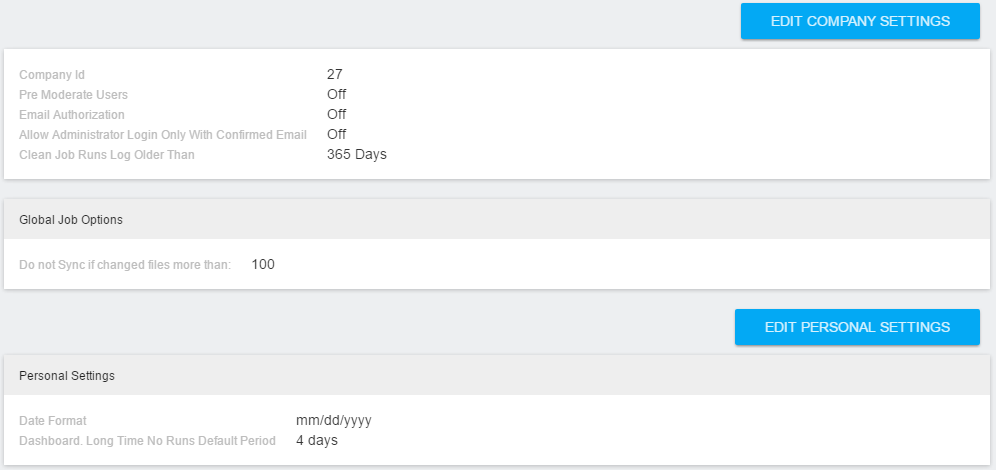Select the 4 days period value

click(317, 440)
